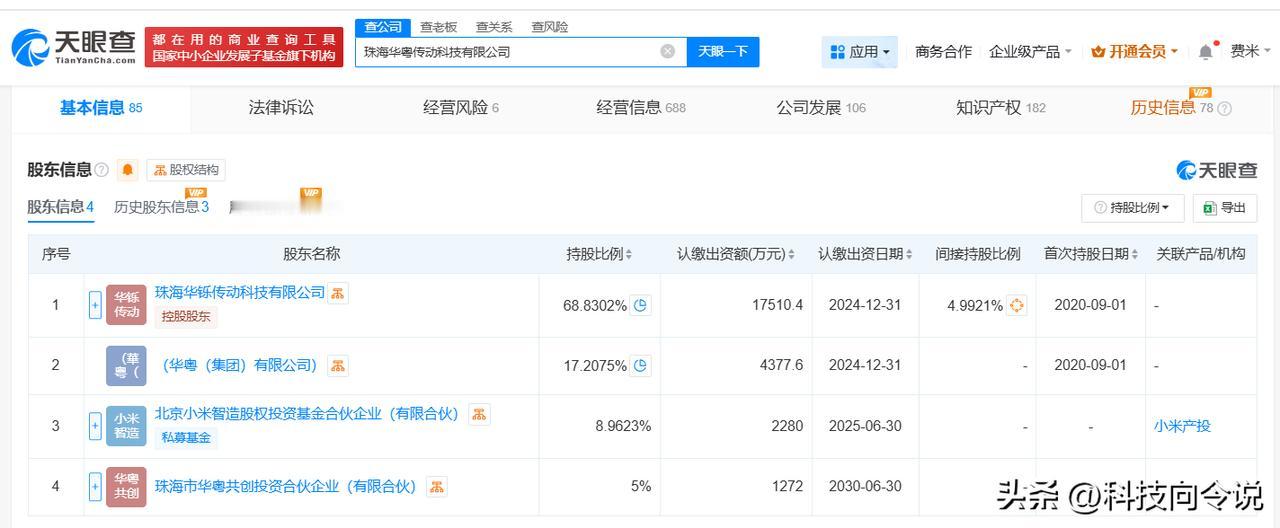Click the orange alert bell beside 股东信息

[127, 170]
